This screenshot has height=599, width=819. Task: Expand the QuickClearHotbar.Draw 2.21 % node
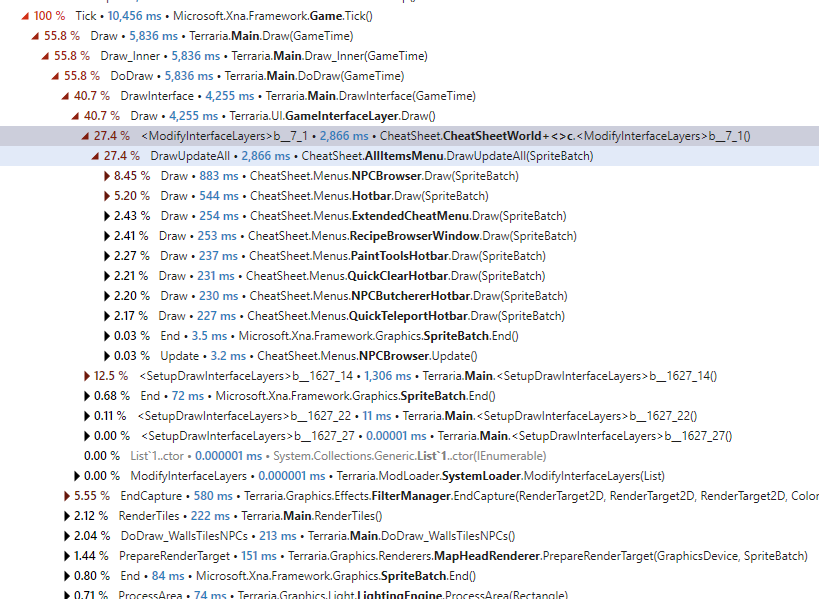[107, 276]
